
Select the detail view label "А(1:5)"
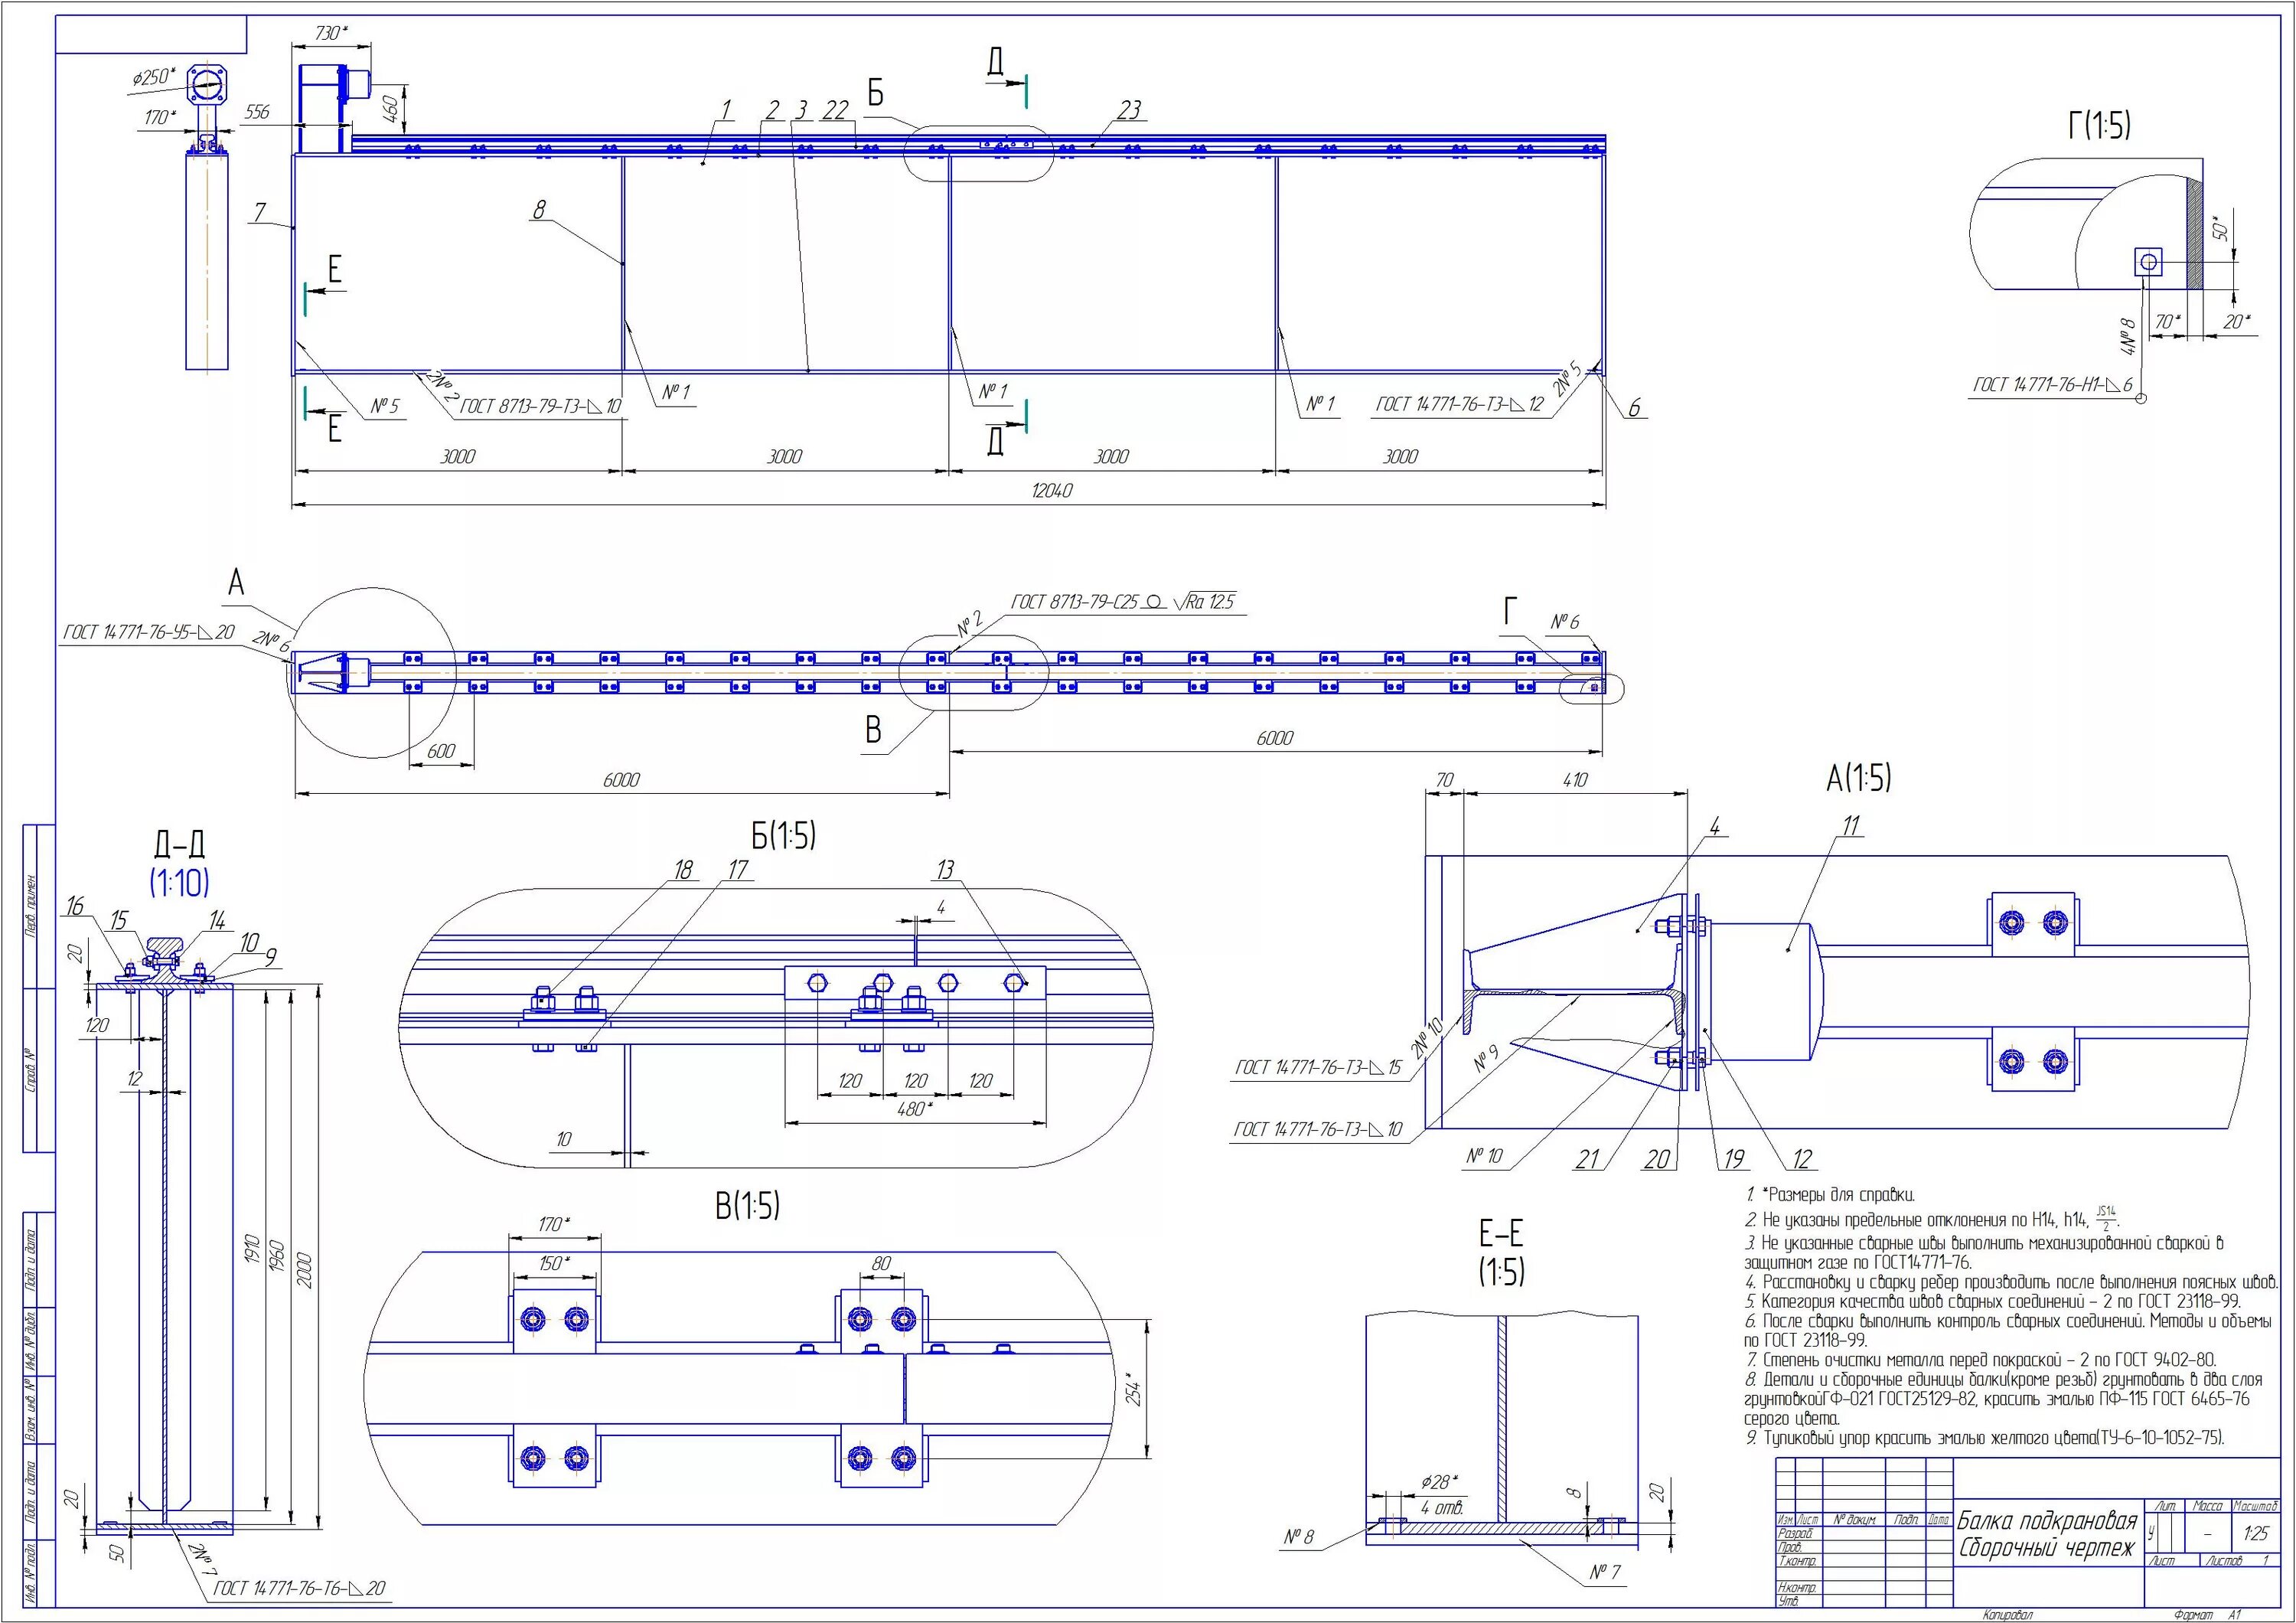click(x=1859, y=778)
